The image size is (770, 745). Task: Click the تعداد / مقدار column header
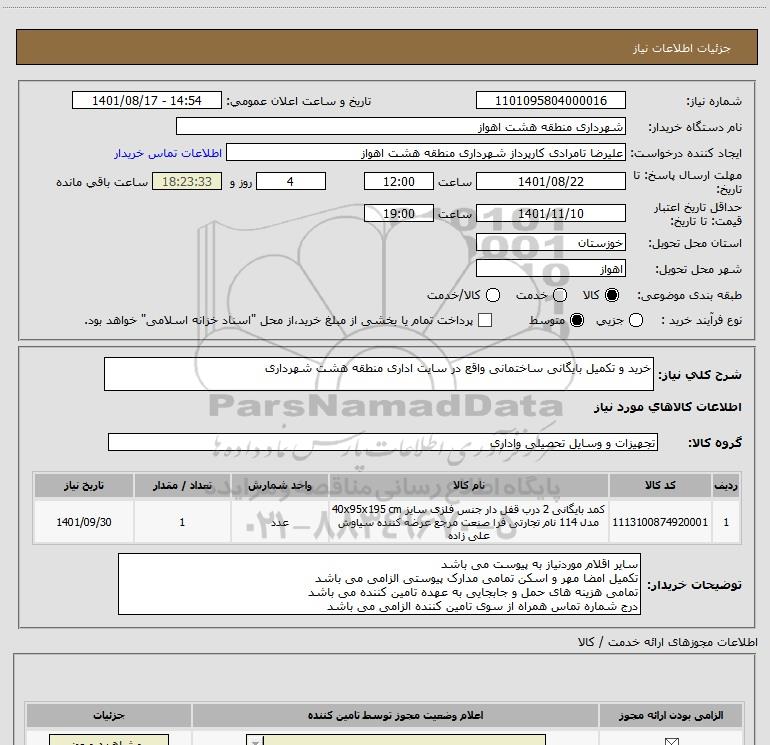182,485
